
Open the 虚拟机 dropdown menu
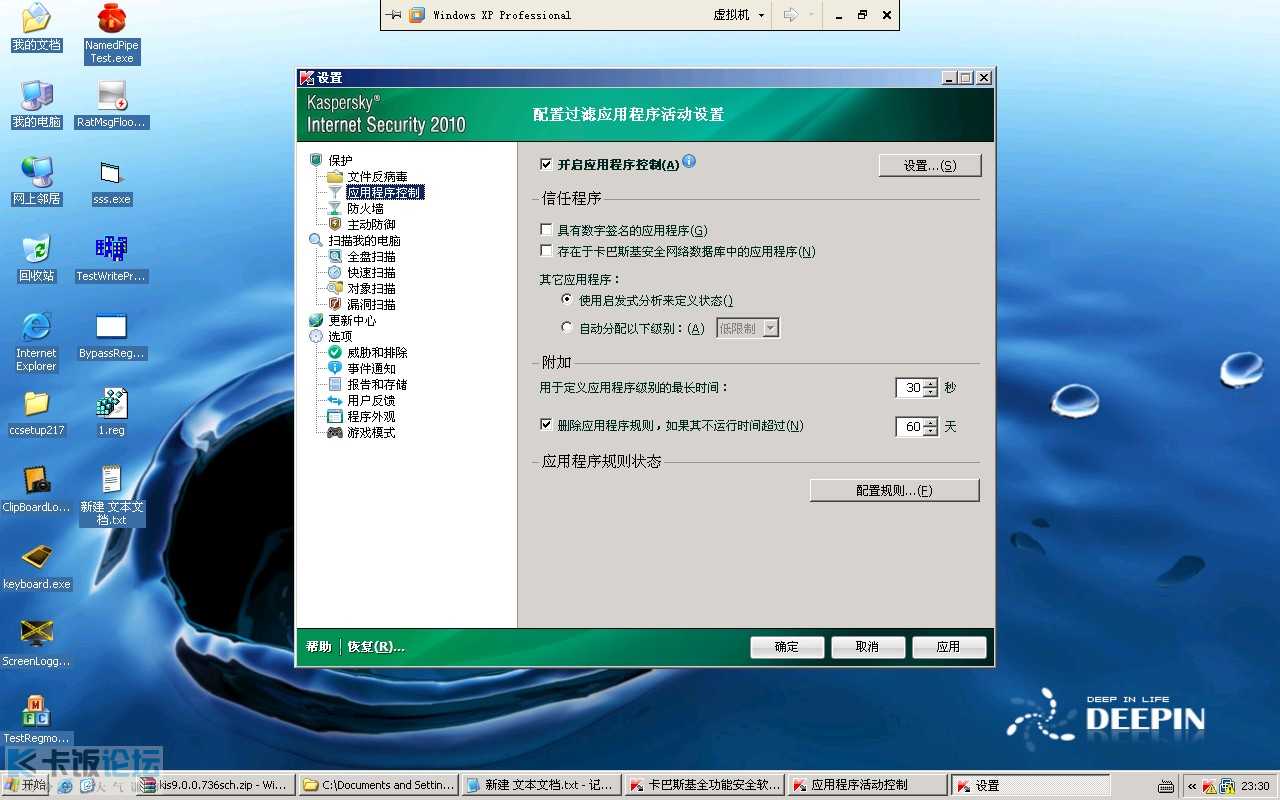(x=739, y=15)
